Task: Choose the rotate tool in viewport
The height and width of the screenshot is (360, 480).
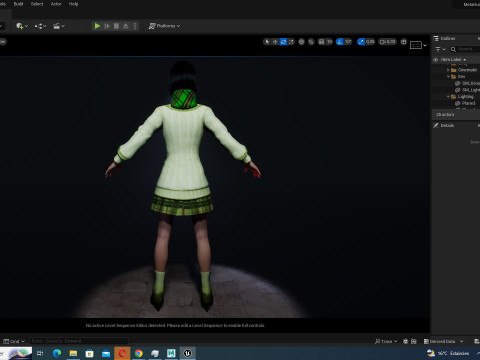Action: tap(283, 42)
